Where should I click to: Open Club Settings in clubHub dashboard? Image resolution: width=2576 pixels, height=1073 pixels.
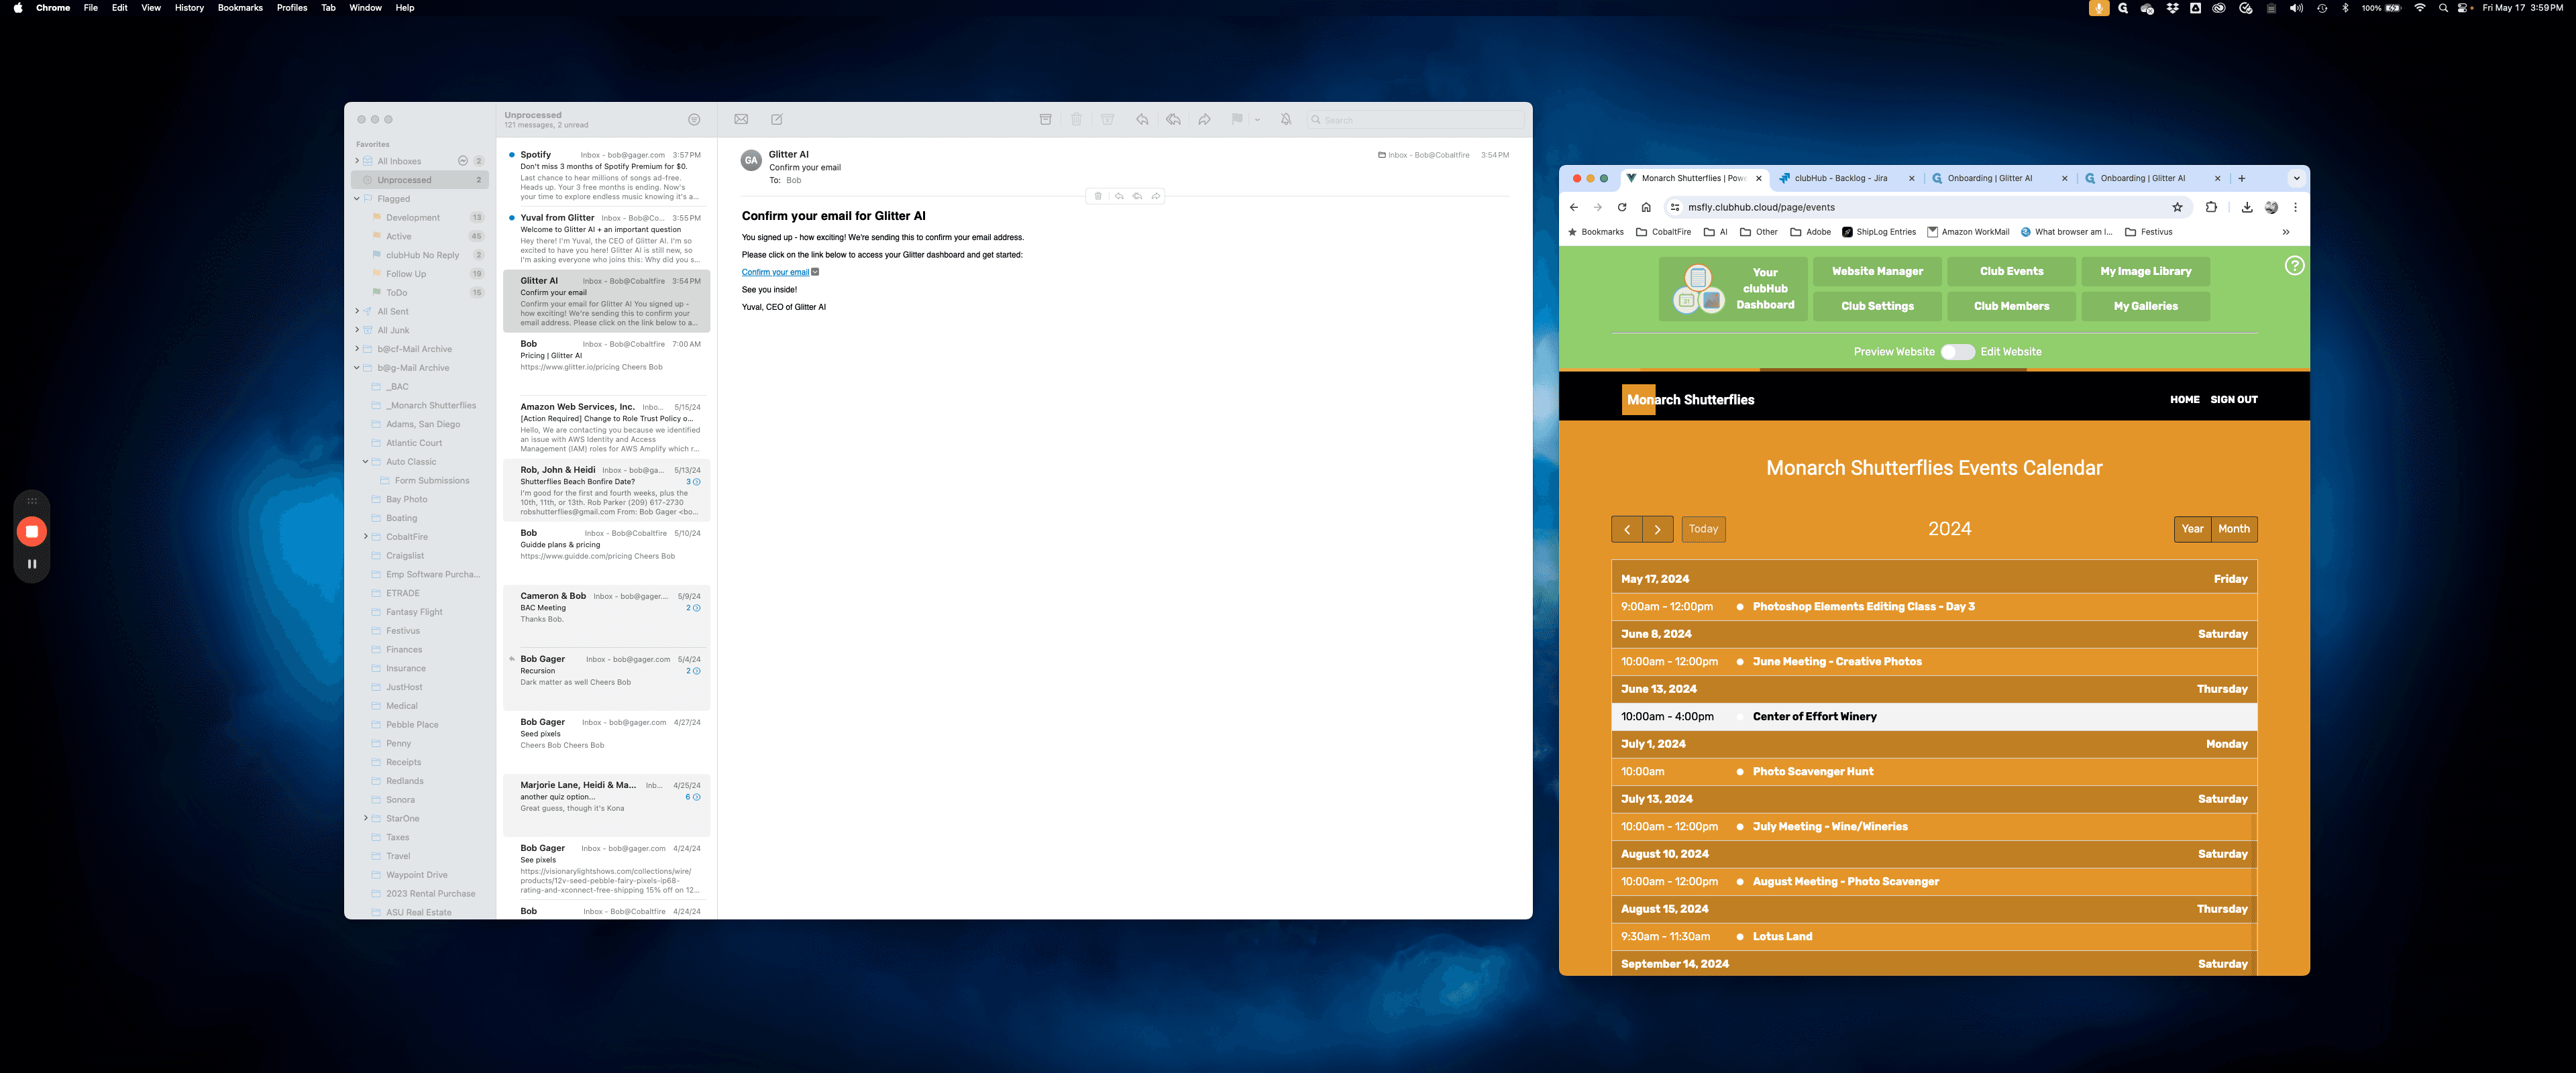[1877, 306]
